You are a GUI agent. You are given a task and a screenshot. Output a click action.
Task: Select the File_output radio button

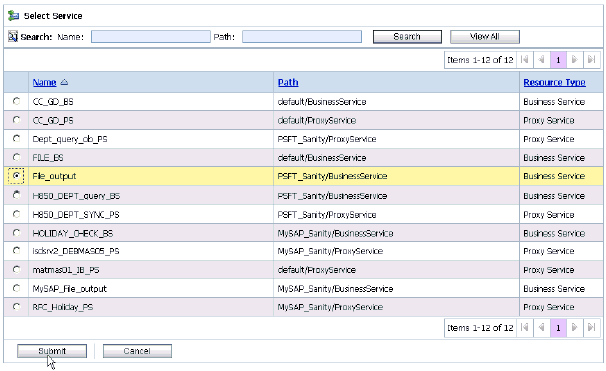coord(16,176)
